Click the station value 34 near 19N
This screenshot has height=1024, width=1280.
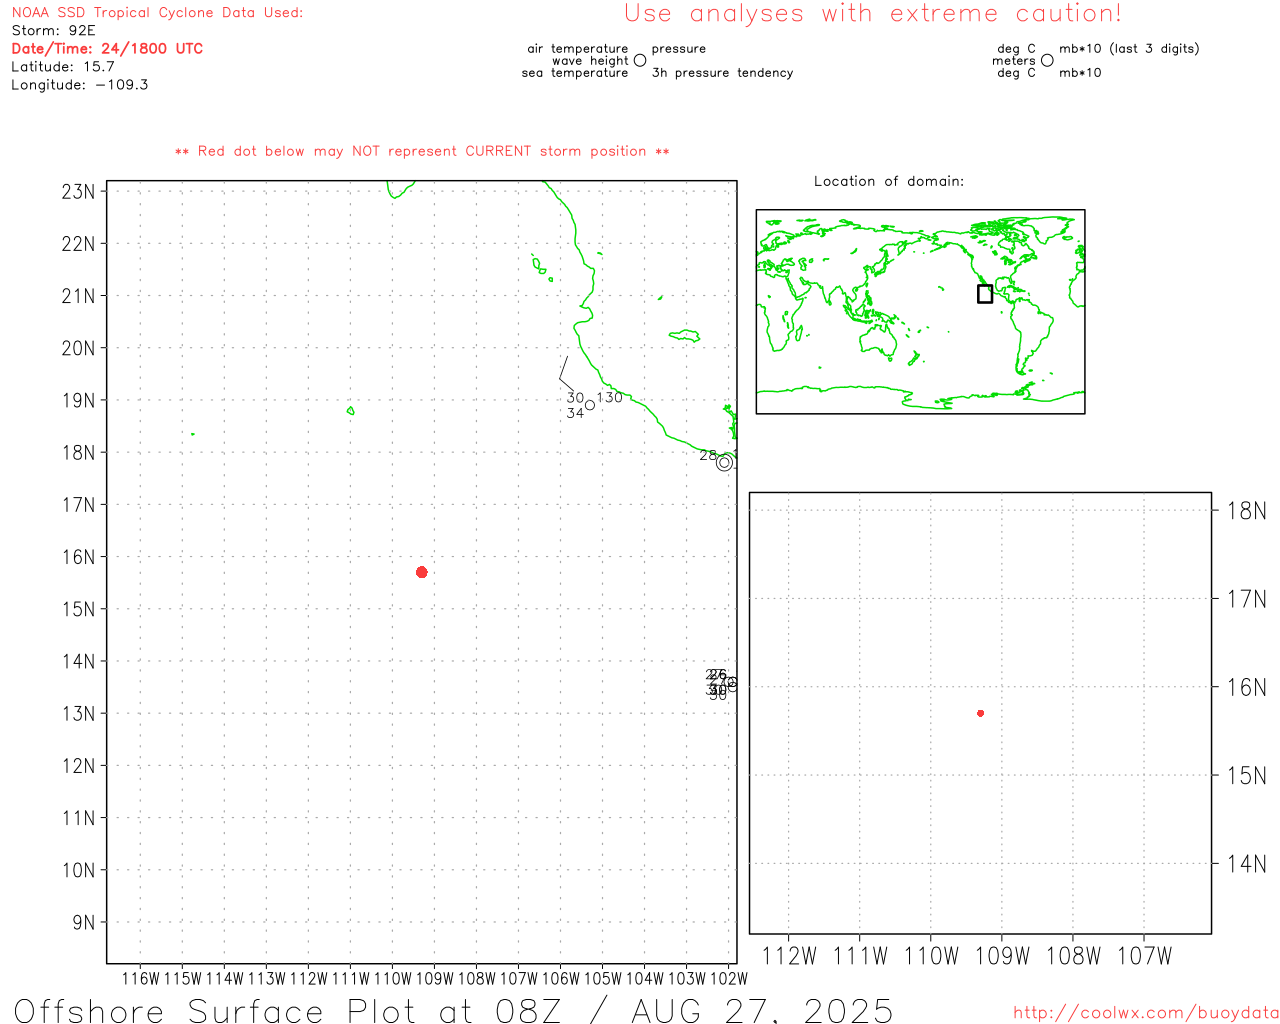575,413
